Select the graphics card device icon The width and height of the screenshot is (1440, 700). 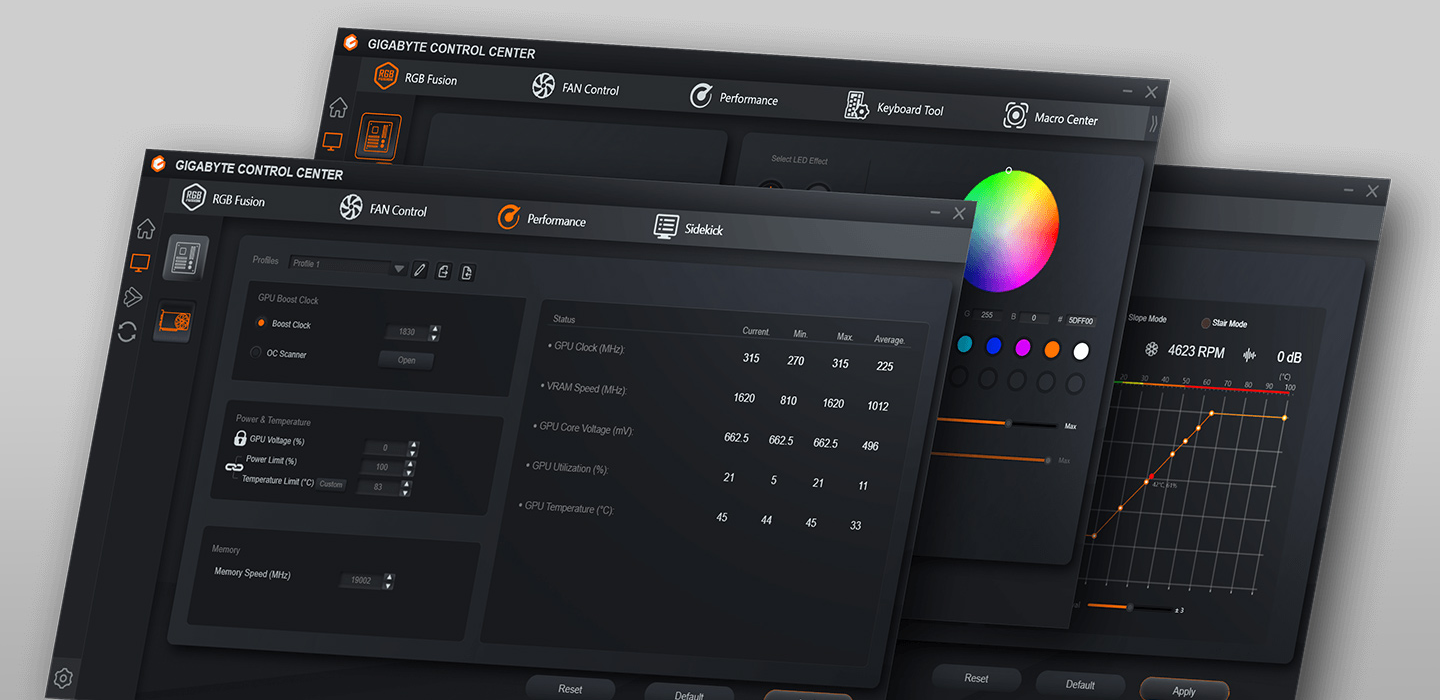tap(175, 321)
